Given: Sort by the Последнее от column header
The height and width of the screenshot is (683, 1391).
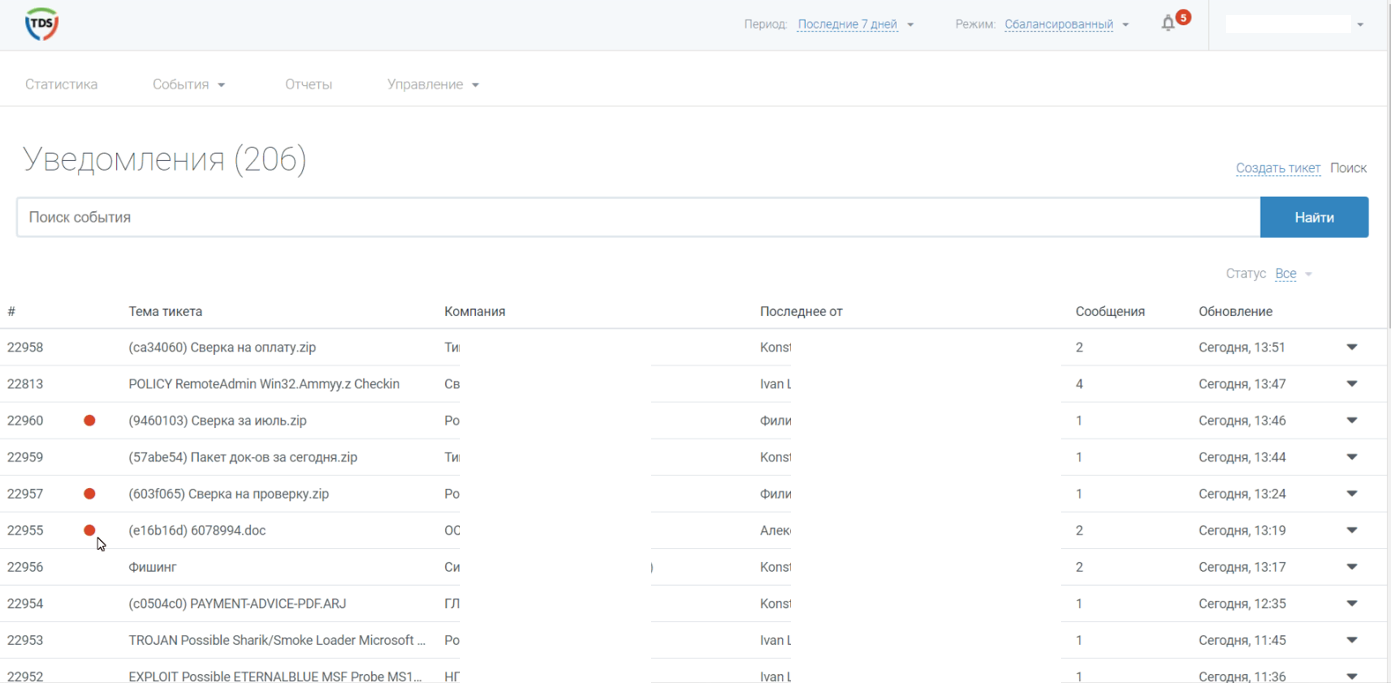Looking at the screenshot, I should click(801, 311).
